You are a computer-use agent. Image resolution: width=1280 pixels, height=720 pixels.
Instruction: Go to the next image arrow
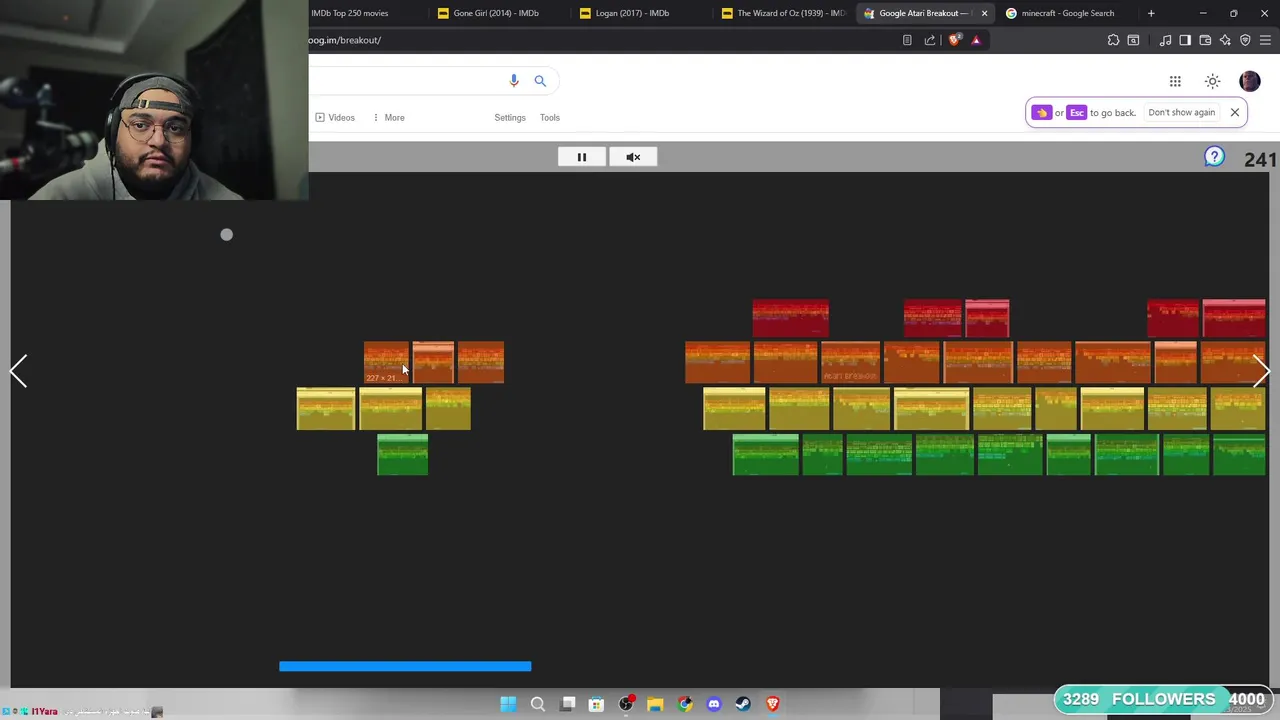(x=1261, y=371)
